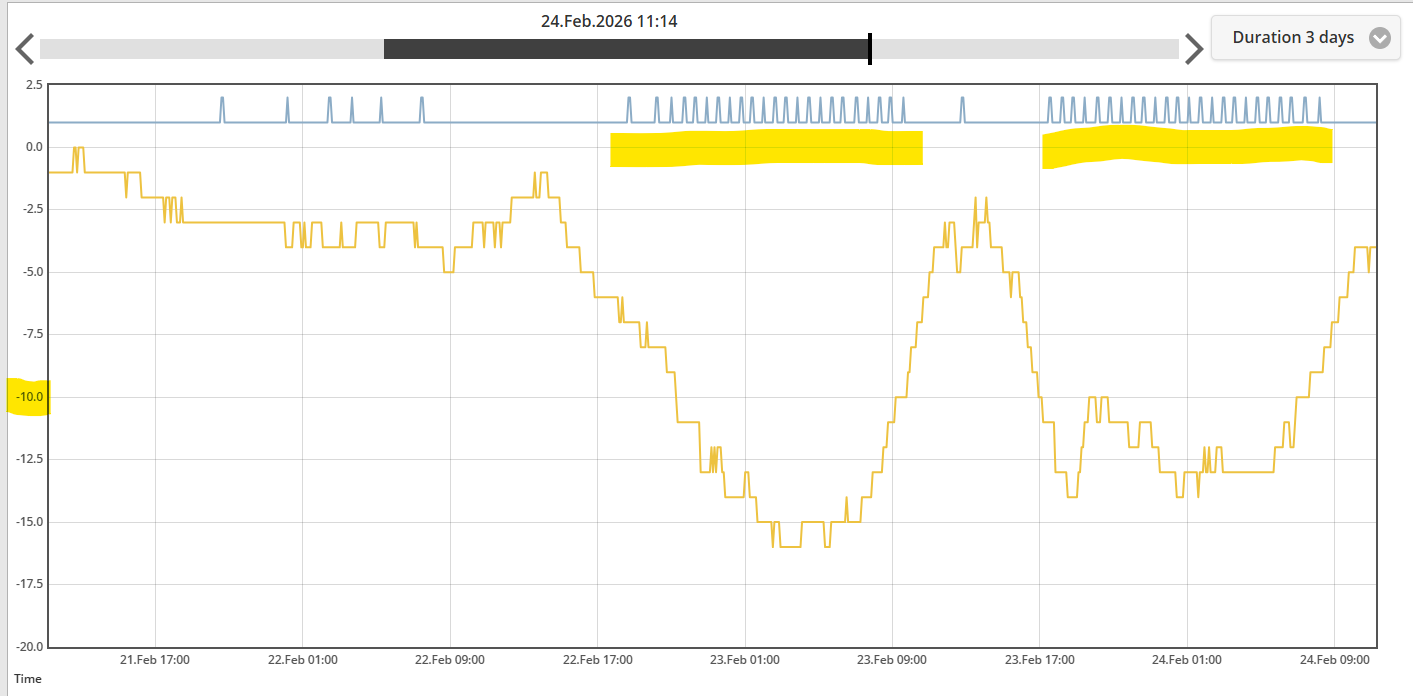Image resolution: width=1413 pixels, height=696 pixels.
Task: Click the round chevron icon beside Duration
Action: 1379,38
